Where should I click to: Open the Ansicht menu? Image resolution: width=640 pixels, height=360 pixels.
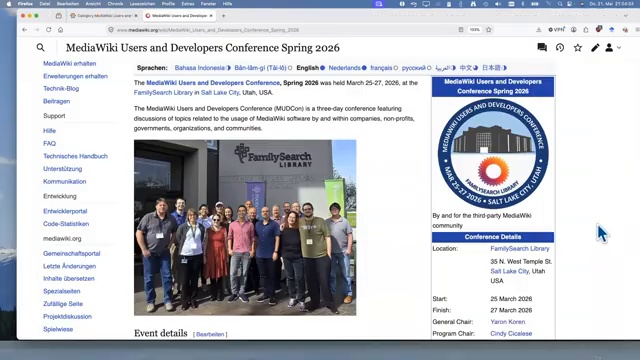[93, 4]
